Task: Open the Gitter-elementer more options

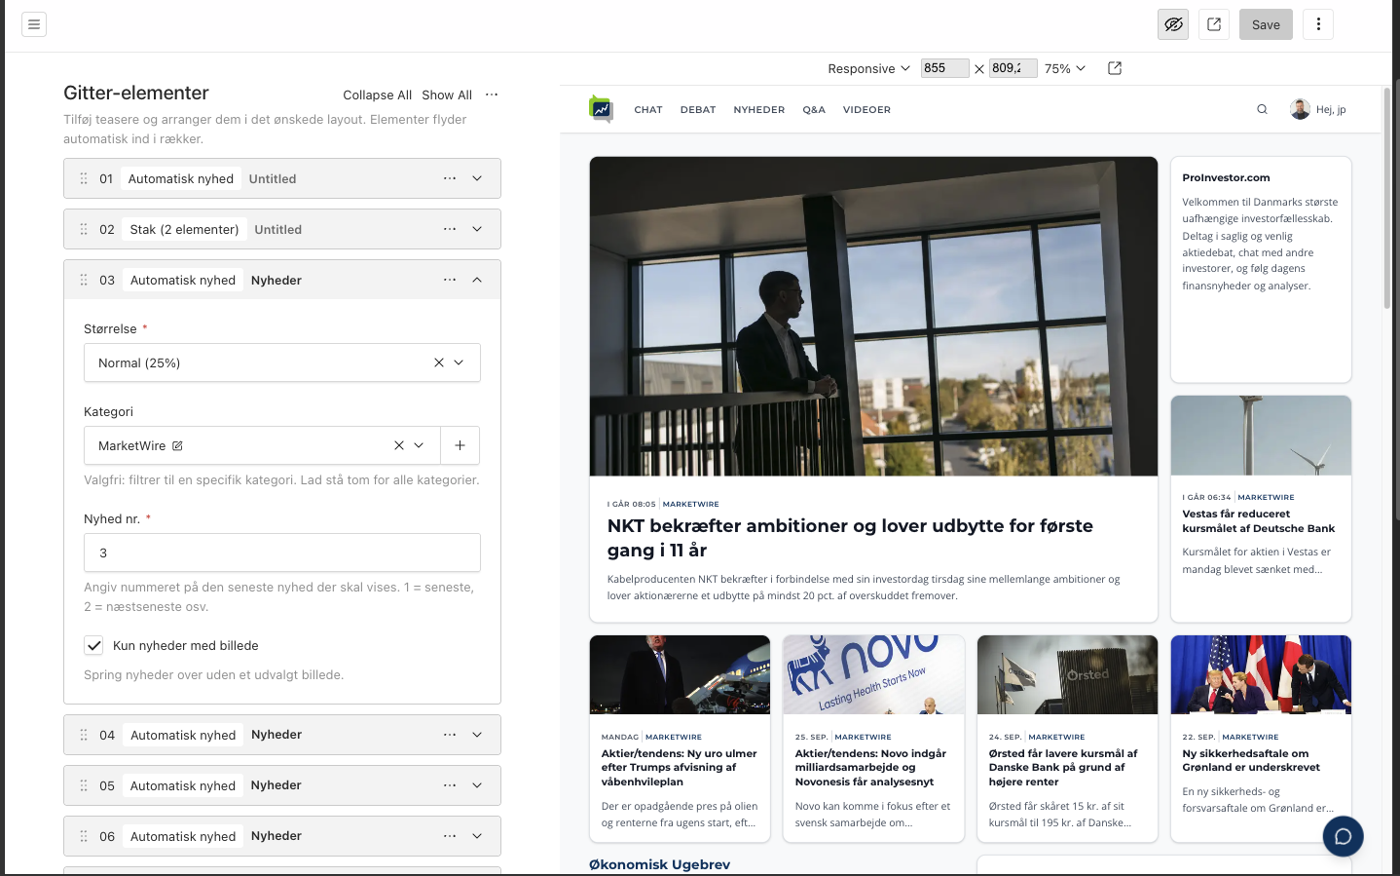Action: [491, 95]
